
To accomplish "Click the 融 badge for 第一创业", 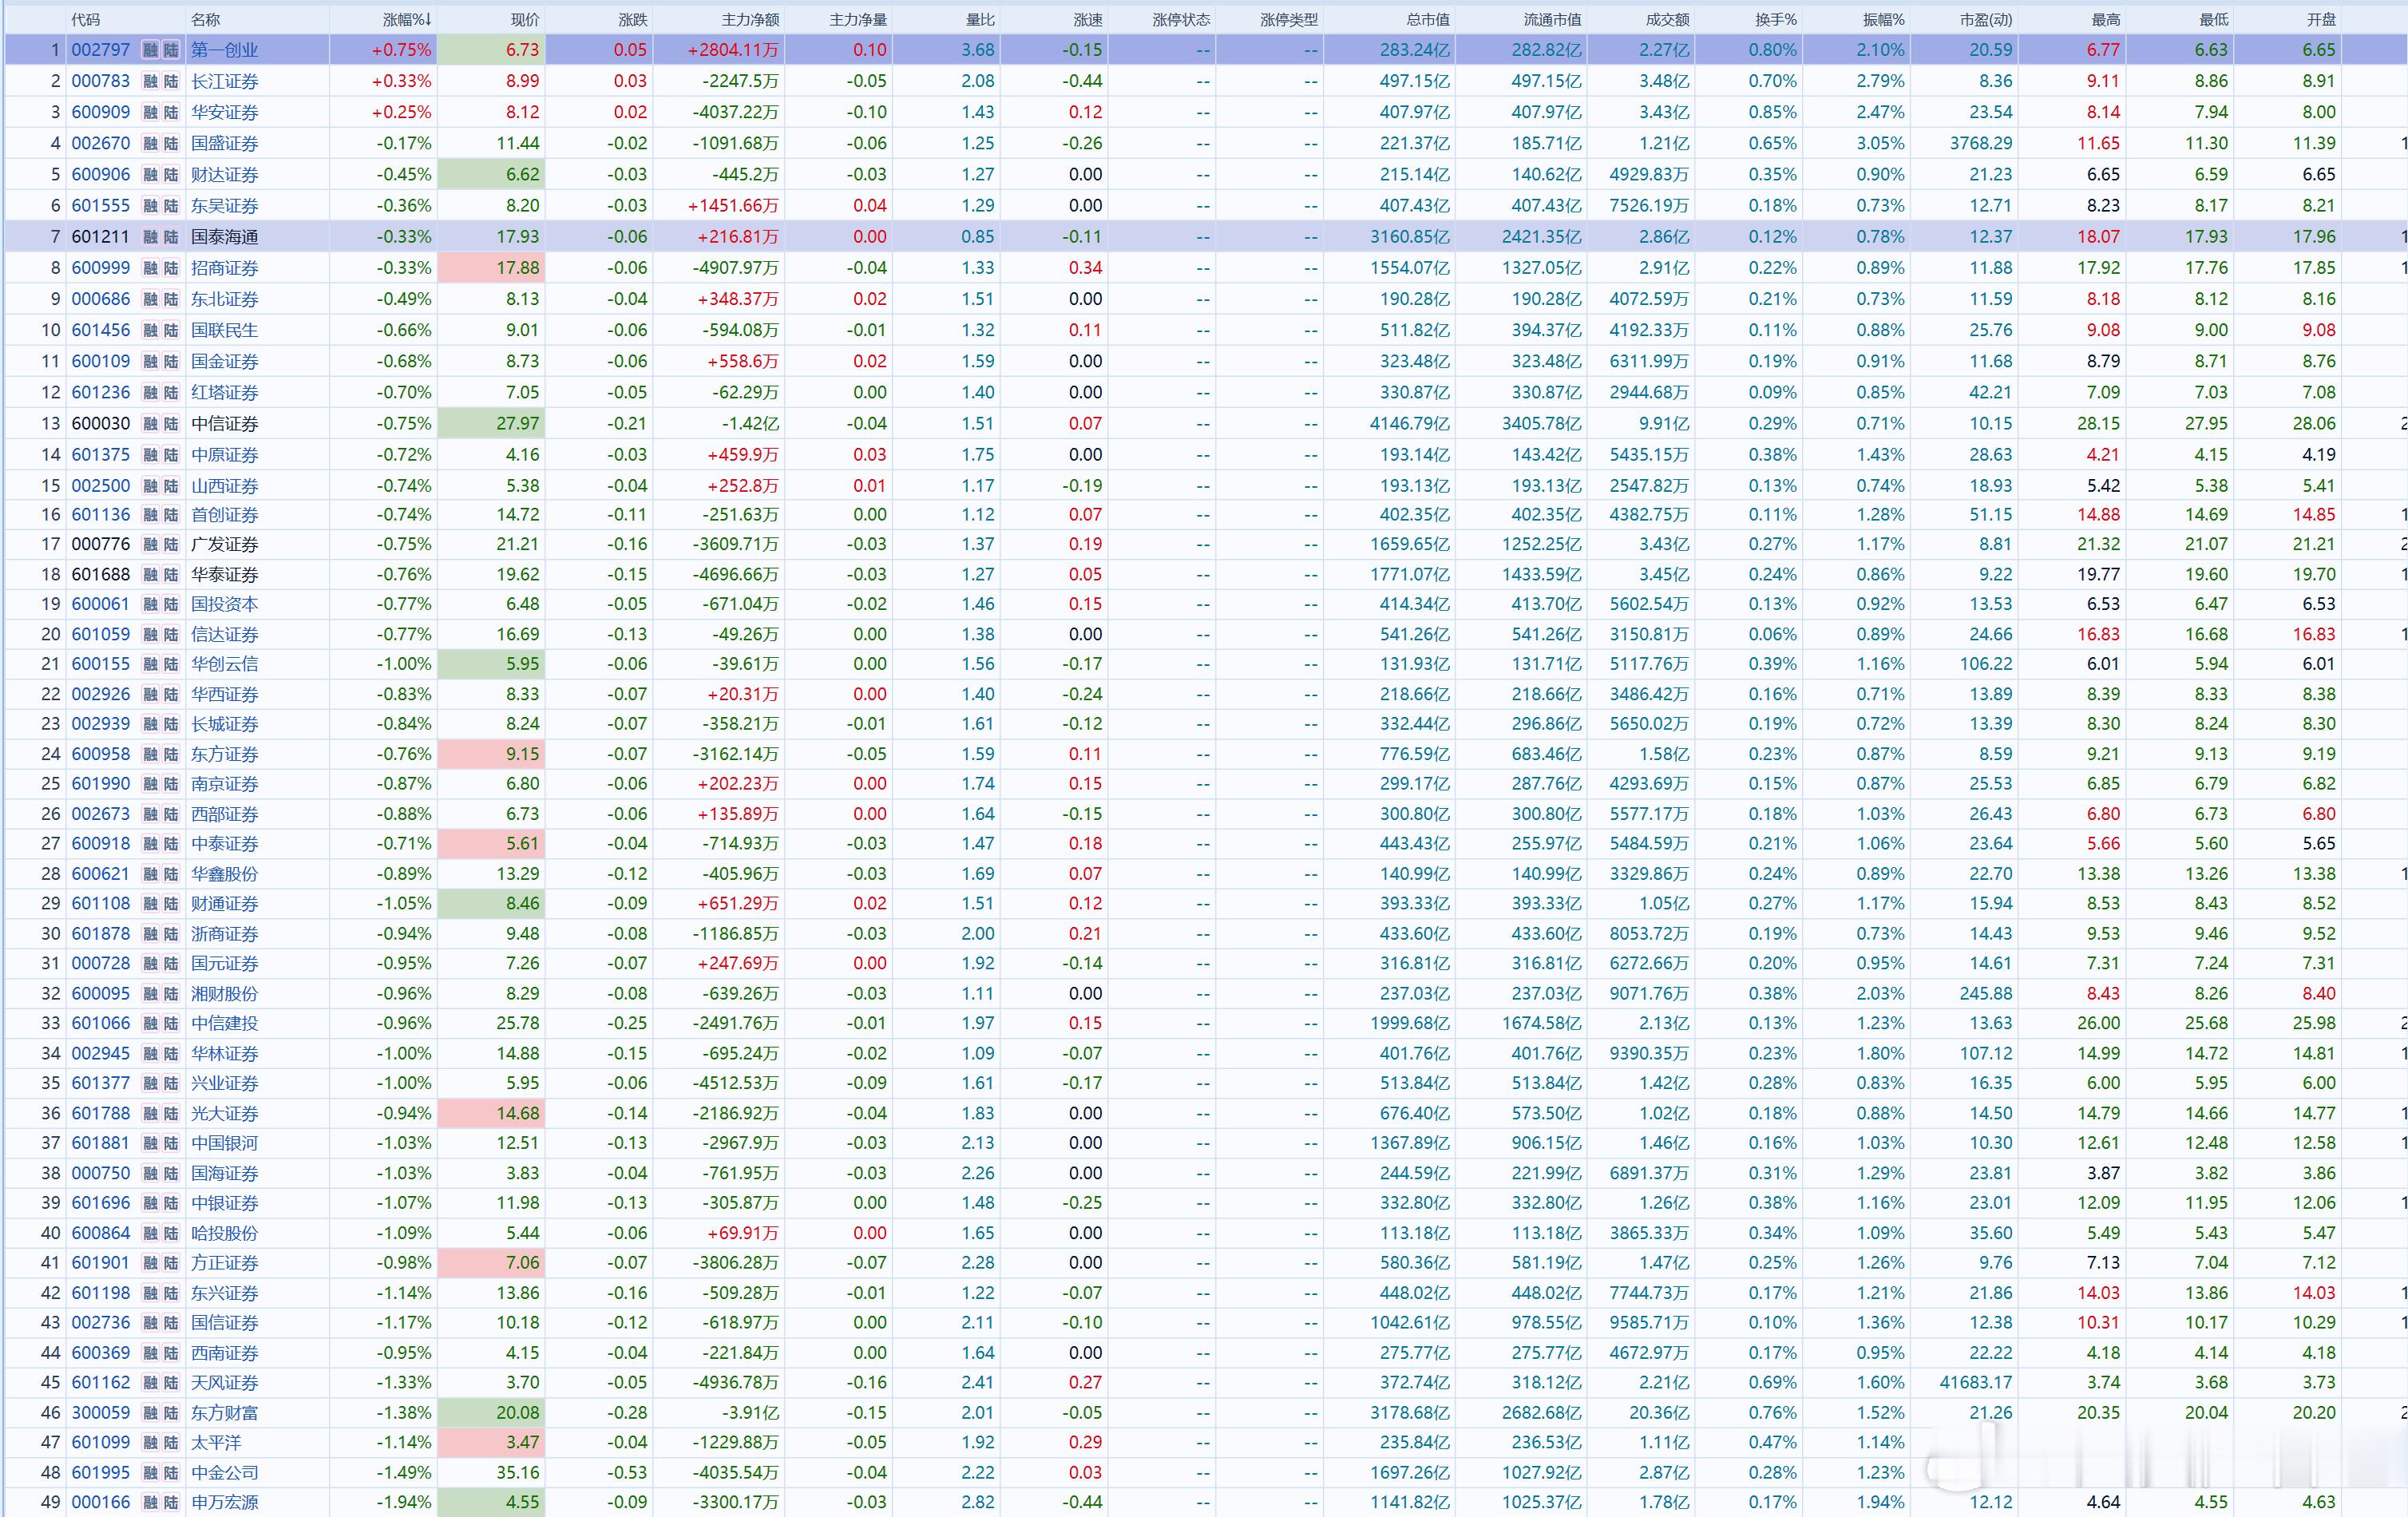I will 150,50.
